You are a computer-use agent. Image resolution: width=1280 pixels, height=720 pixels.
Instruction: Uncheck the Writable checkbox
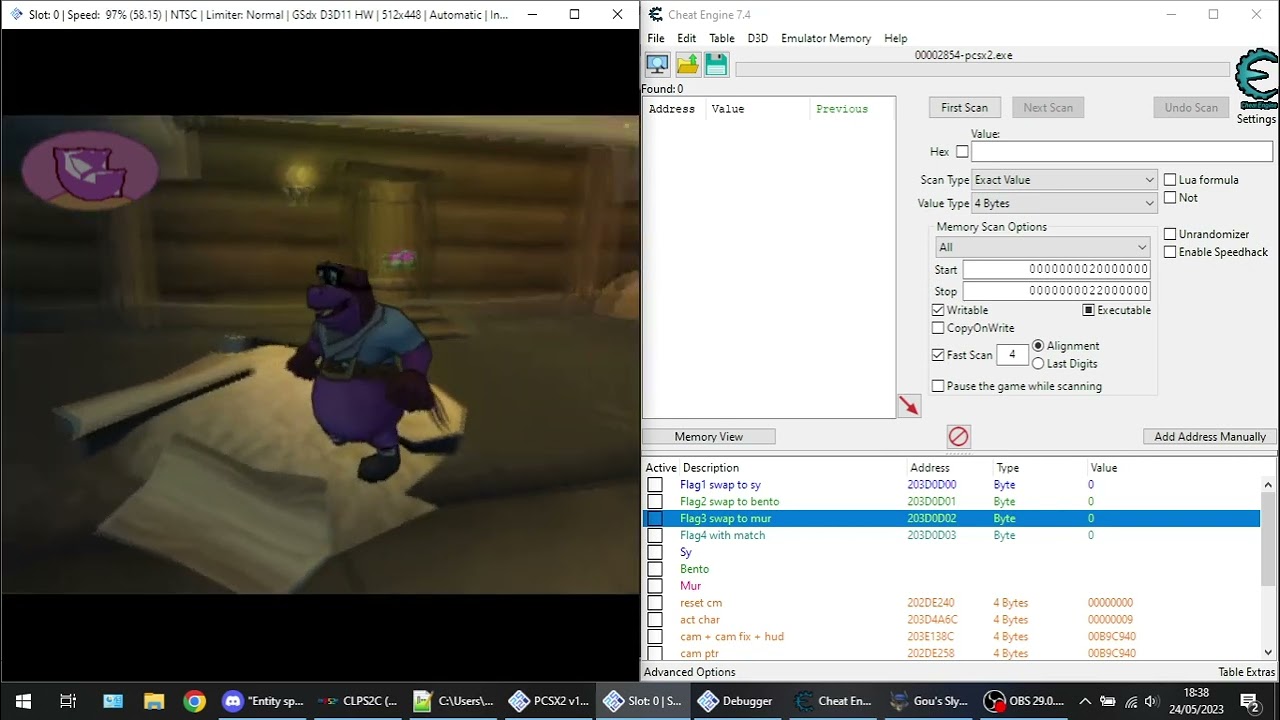(x=938, y=310)
